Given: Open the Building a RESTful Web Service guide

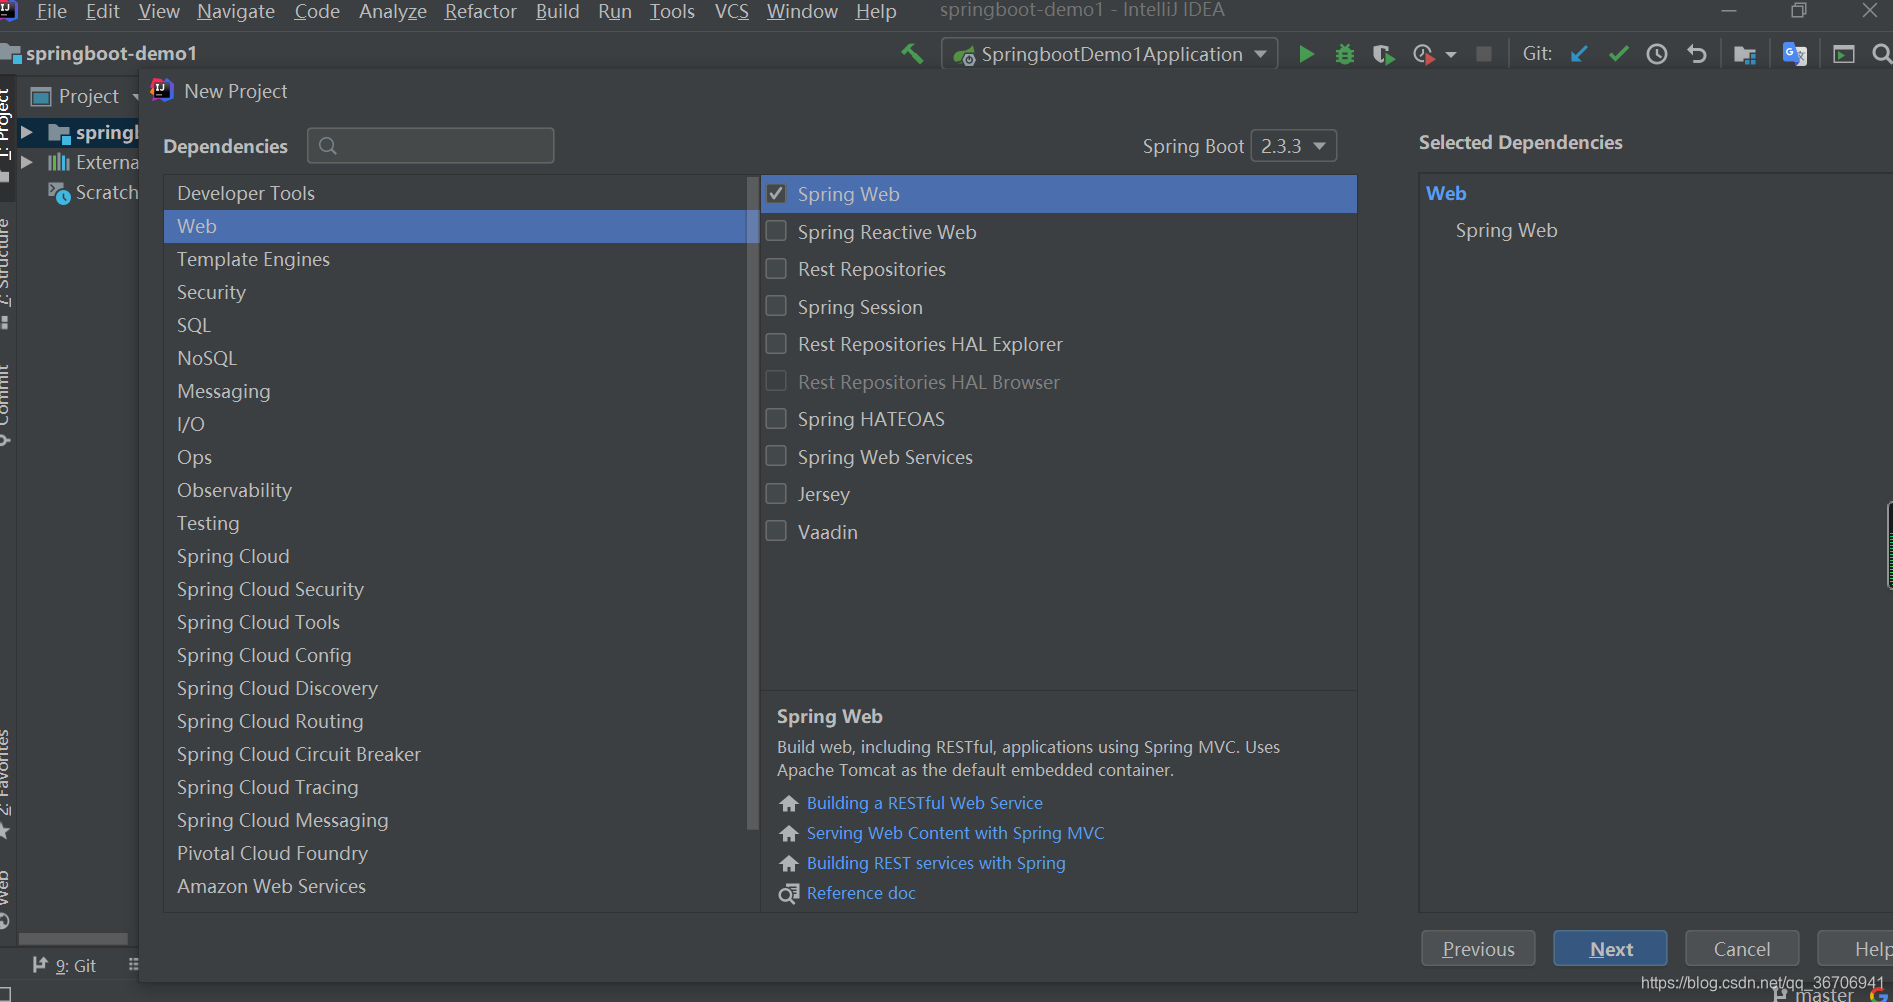Looking at the screenshot, I should click(924, 803).
